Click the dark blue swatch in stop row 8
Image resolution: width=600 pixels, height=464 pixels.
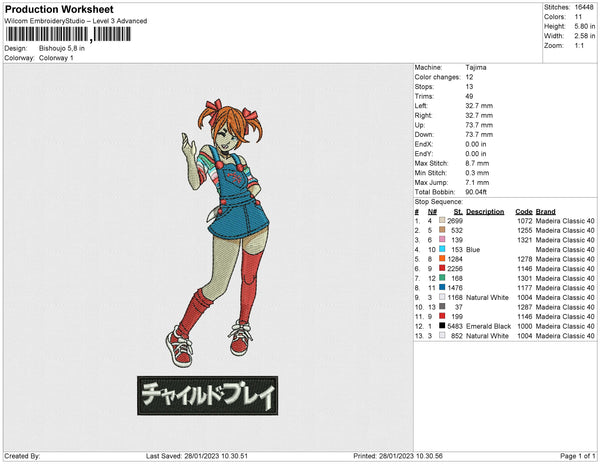(442, 287)
